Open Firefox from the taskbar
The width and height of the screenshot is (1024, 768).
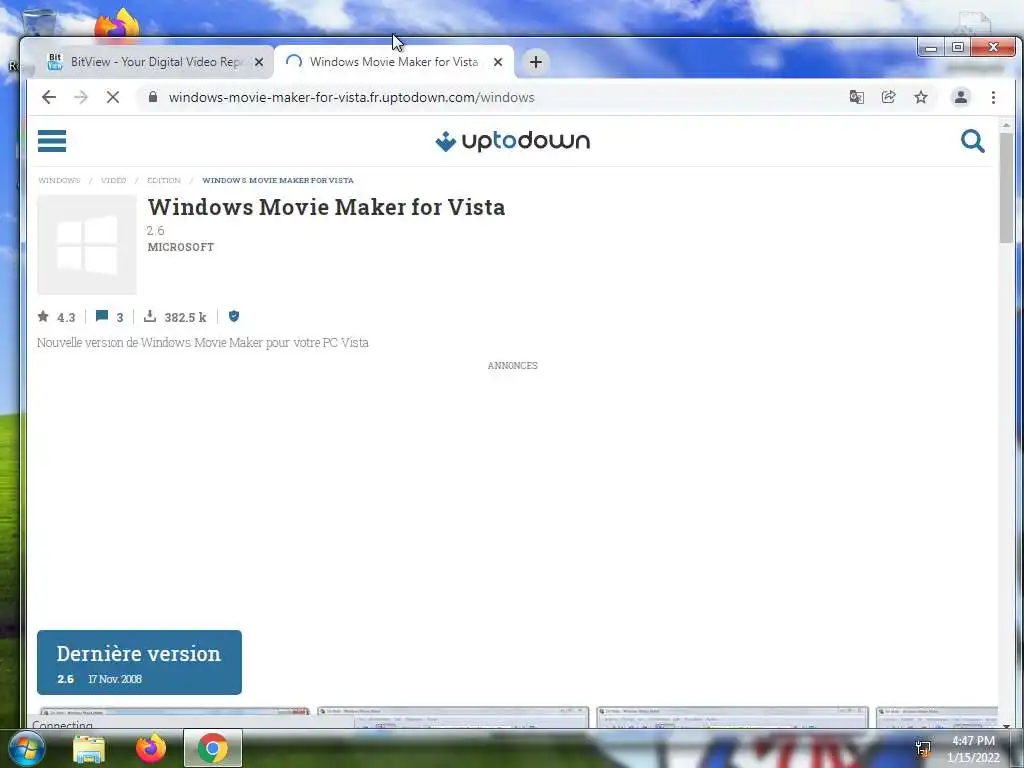[151, 748]
